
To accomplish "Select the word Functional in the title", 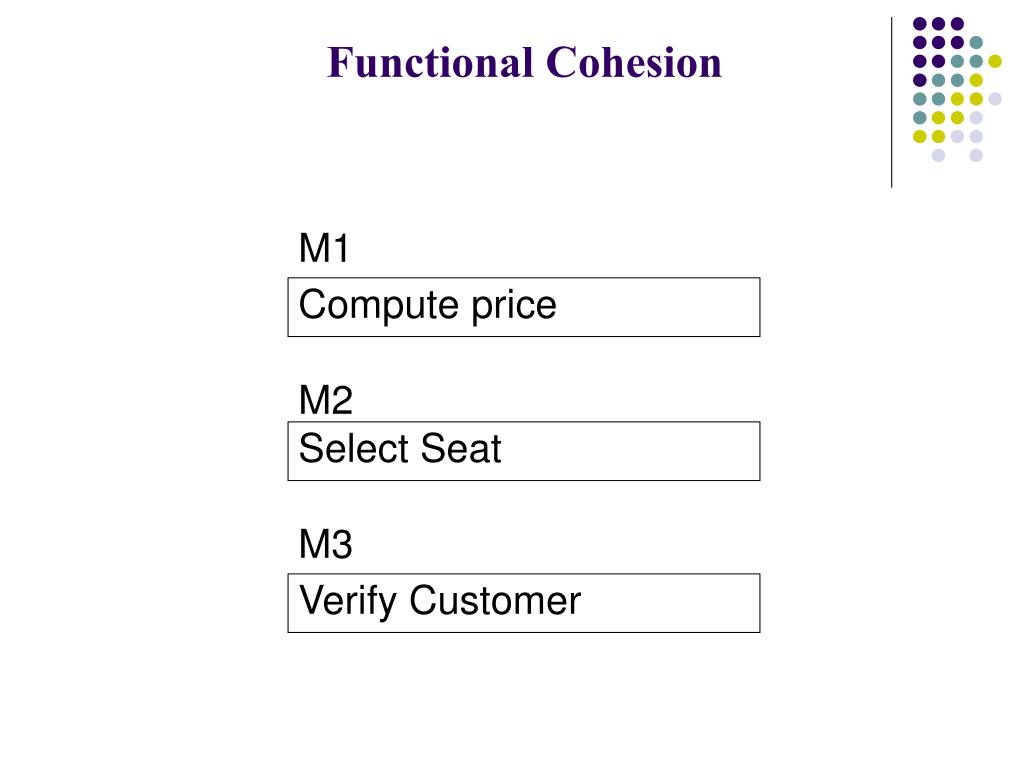I will click(x=430, y=63).
